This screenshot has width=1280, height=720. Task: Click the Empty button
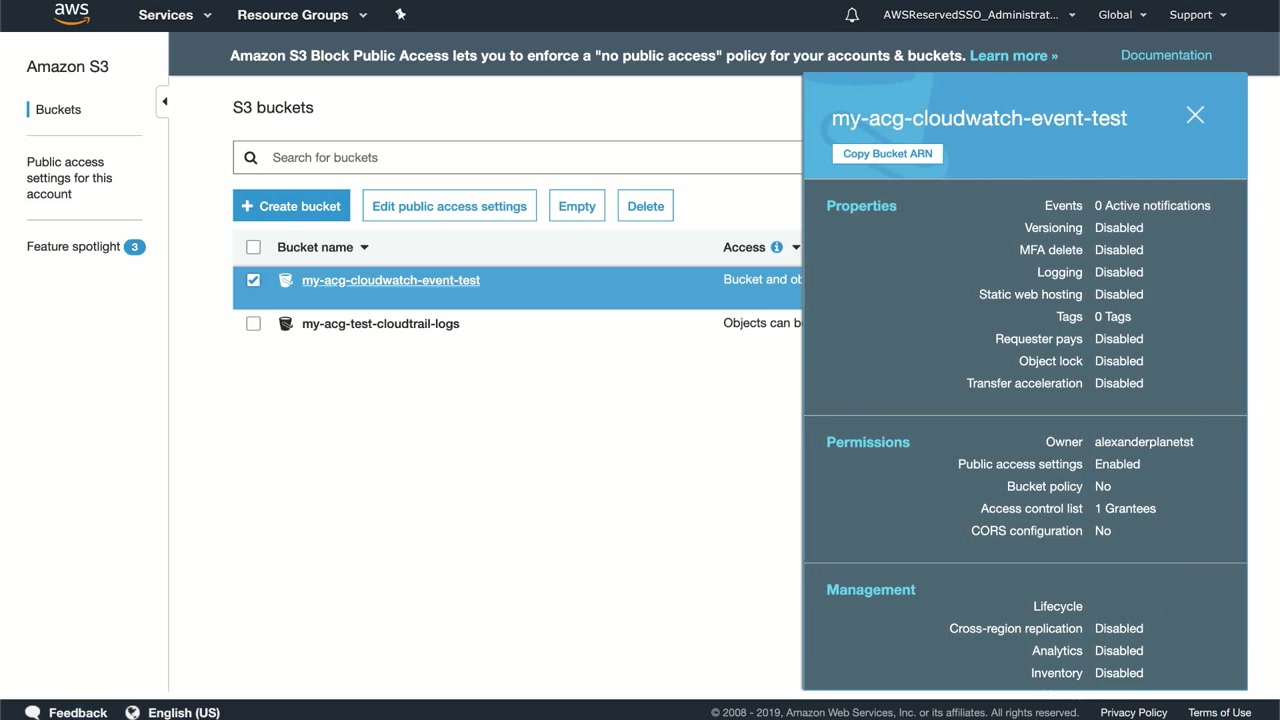(577, 206)
